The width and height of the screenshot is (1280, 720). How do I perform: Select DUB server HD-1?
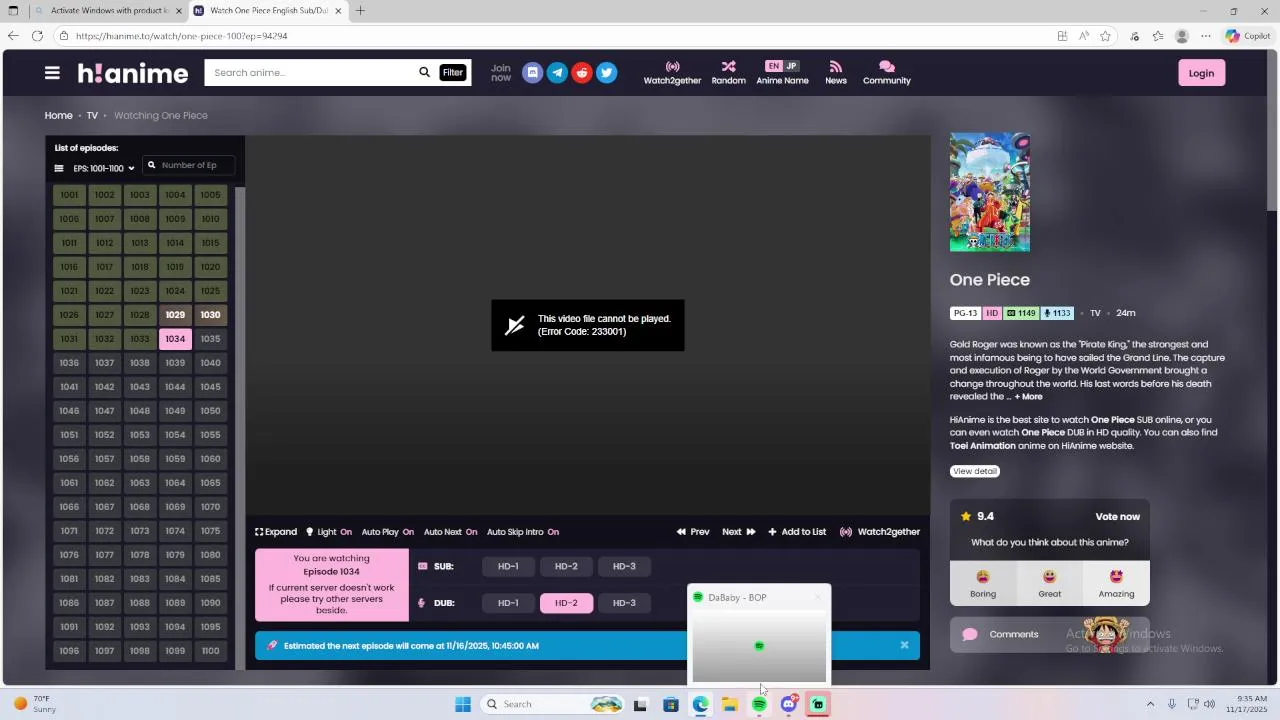pyautogui.click(x=508, y=603)
